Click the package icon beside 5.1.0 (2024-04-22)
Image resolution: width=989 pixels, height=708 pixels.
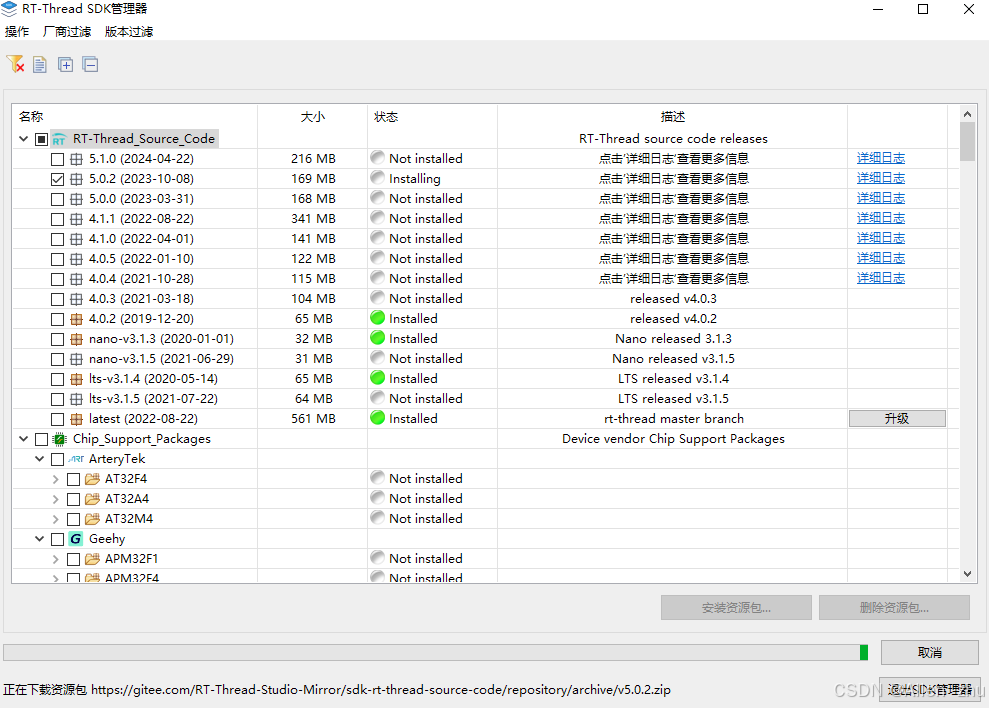point(76,159)
